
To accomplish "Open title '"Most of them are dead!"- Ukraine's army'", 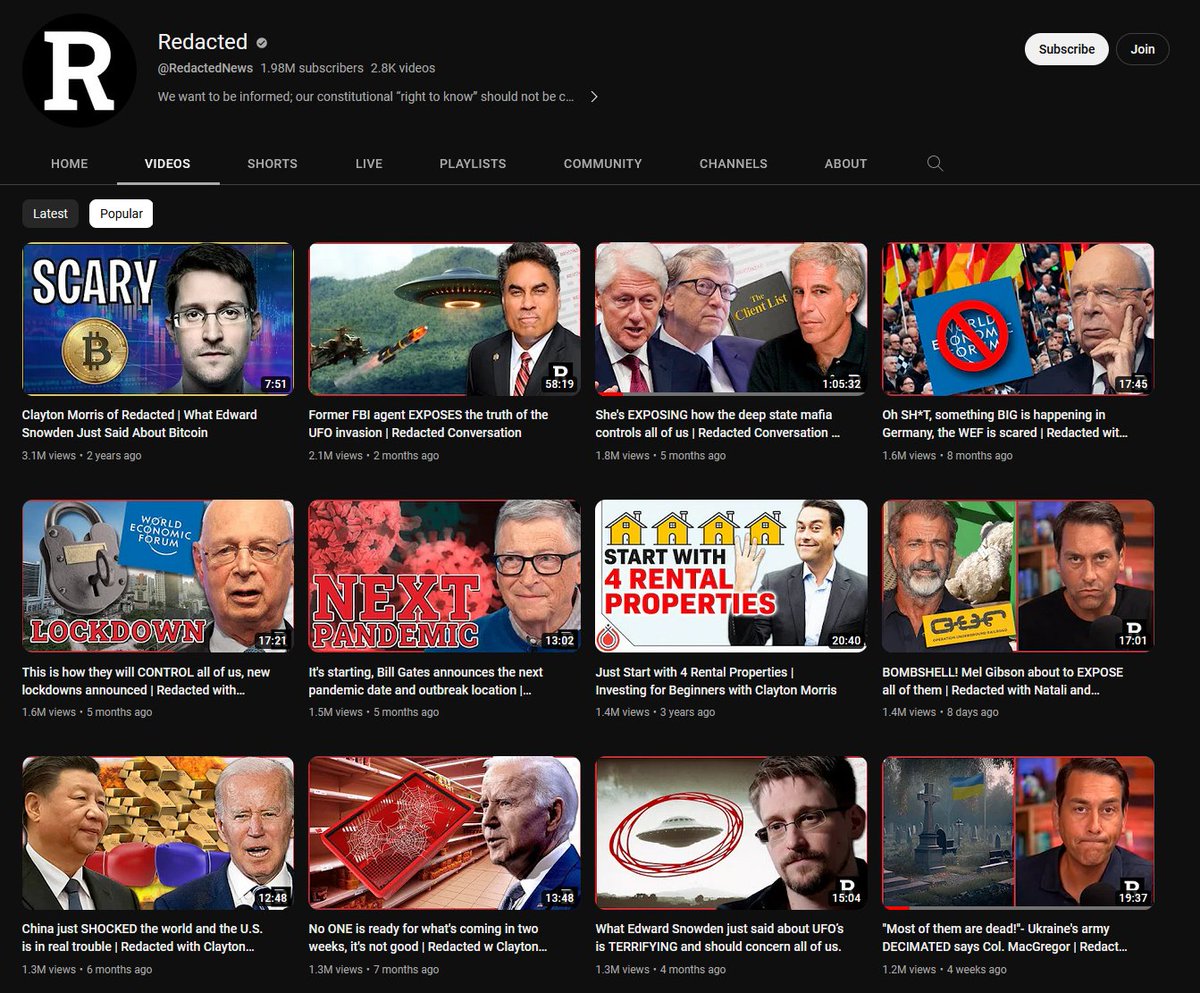I will coord(1003,938).
